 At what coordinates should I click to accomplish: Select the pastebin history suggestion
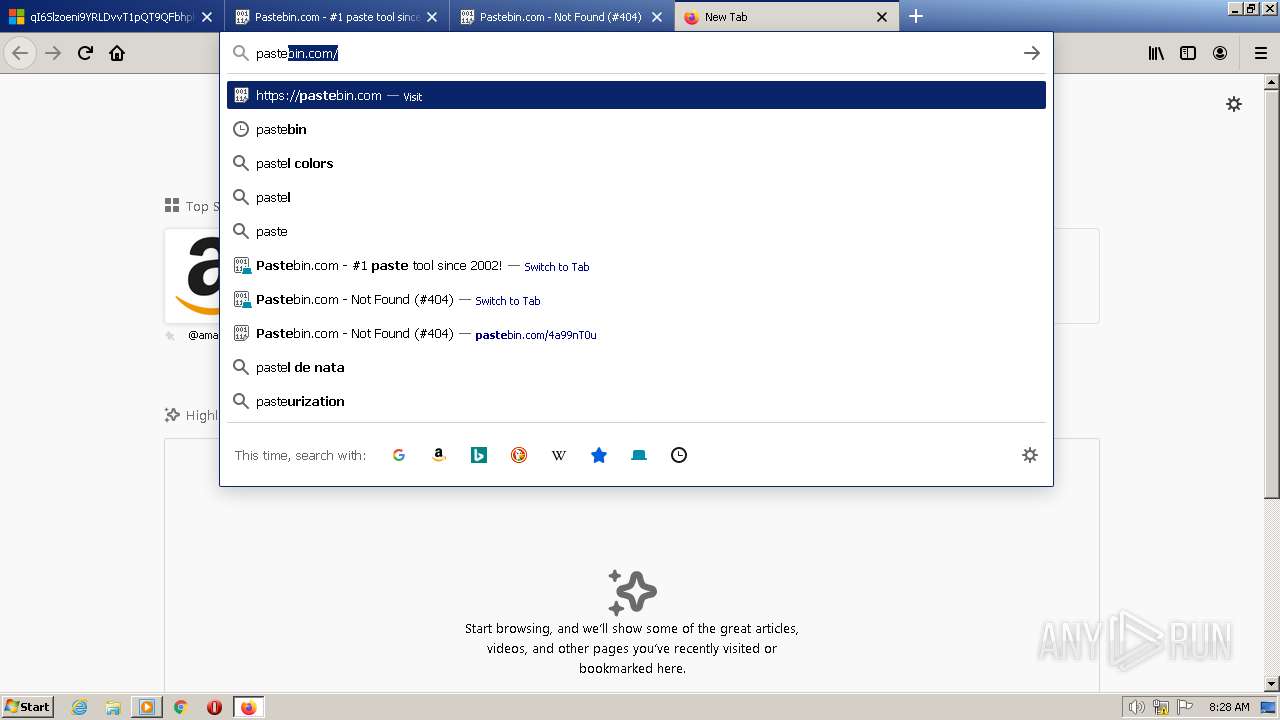click(636, 129)
